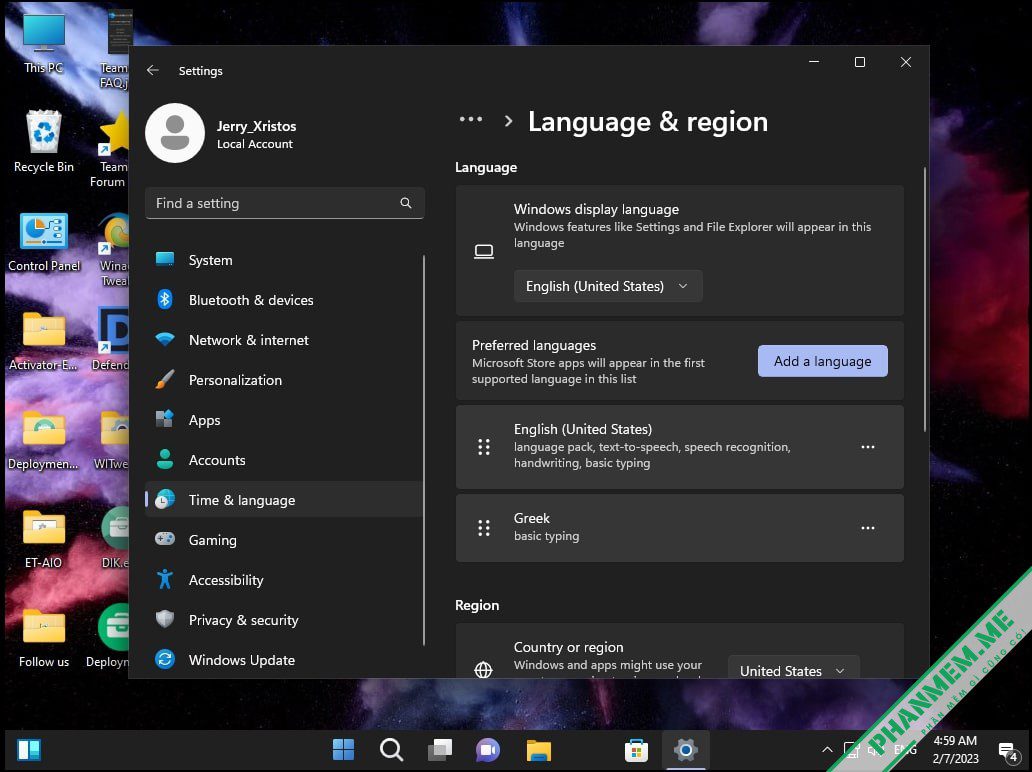Open the Apps settings category
The image size is (1032, 772).
[284, 420]
